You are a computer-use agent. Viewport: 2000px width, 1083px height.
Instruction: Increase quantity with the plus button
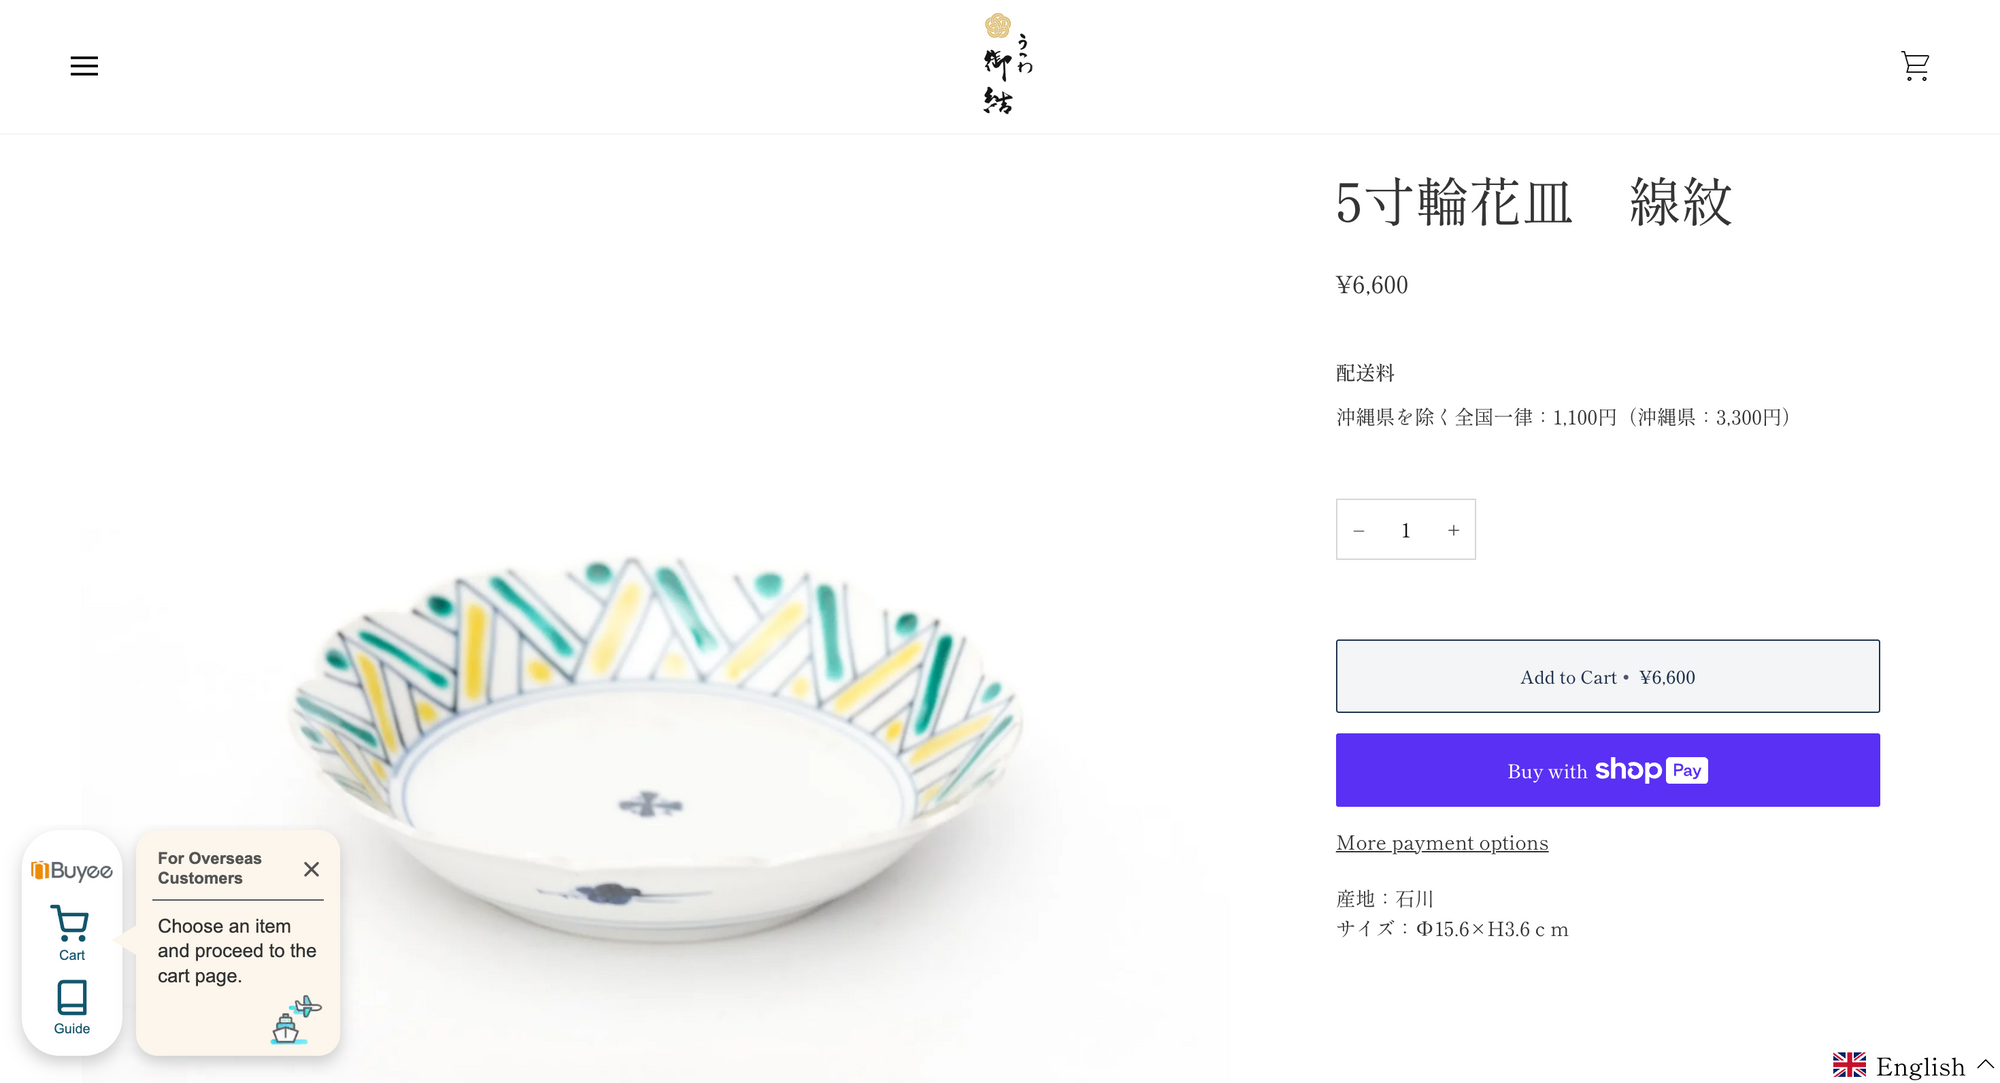(1453, 530)
